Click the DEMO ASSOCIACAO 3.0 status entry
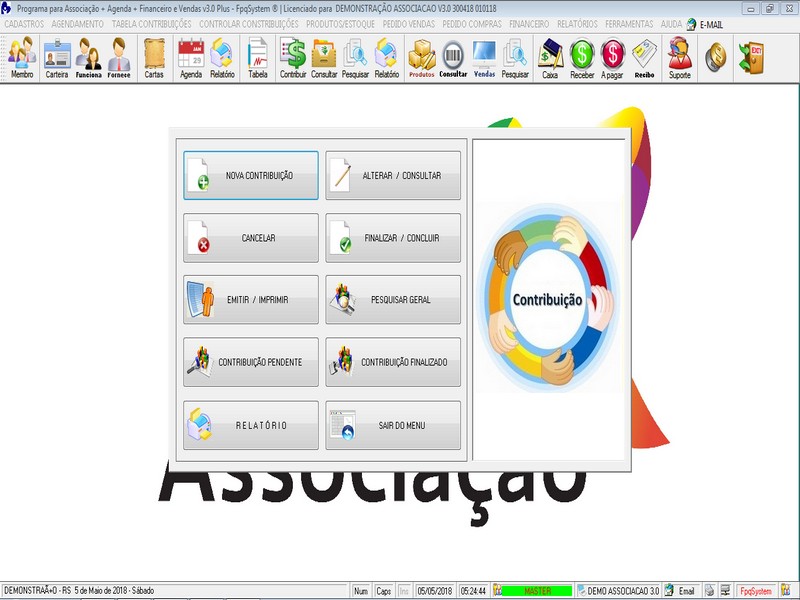This screenshot has width=800, height=600. 618,591
